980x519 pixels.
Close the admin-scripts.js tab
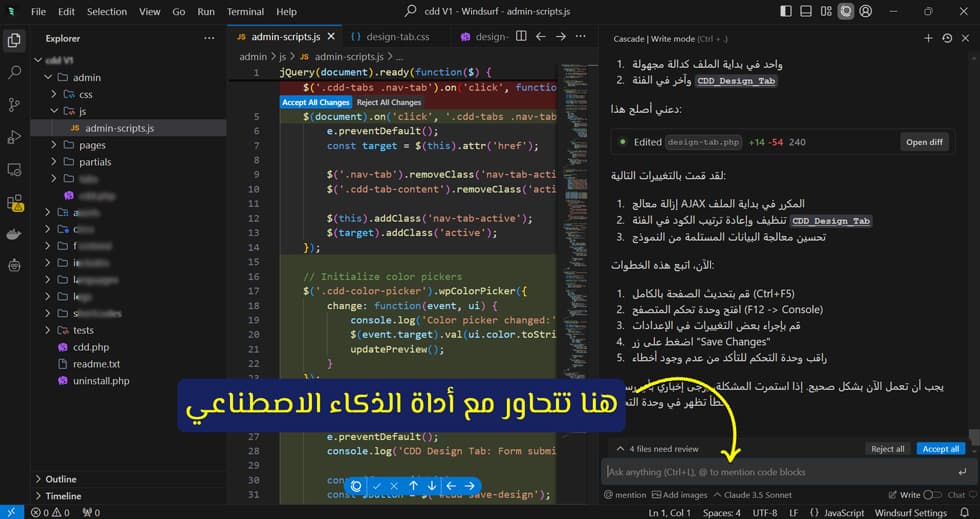coord(331,37)
